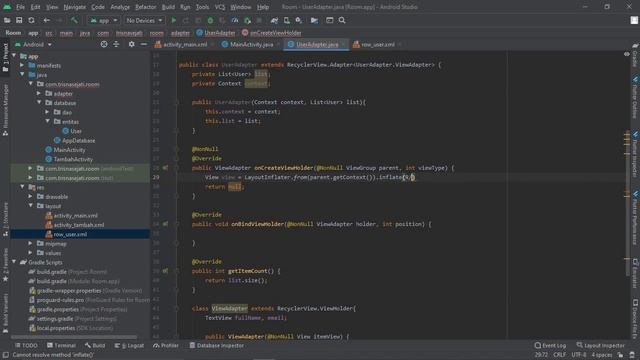Image resolution: width=640 pixels, height=360 pixels.
Task: Click the Debug app bug icon
Action: (210, 20)
